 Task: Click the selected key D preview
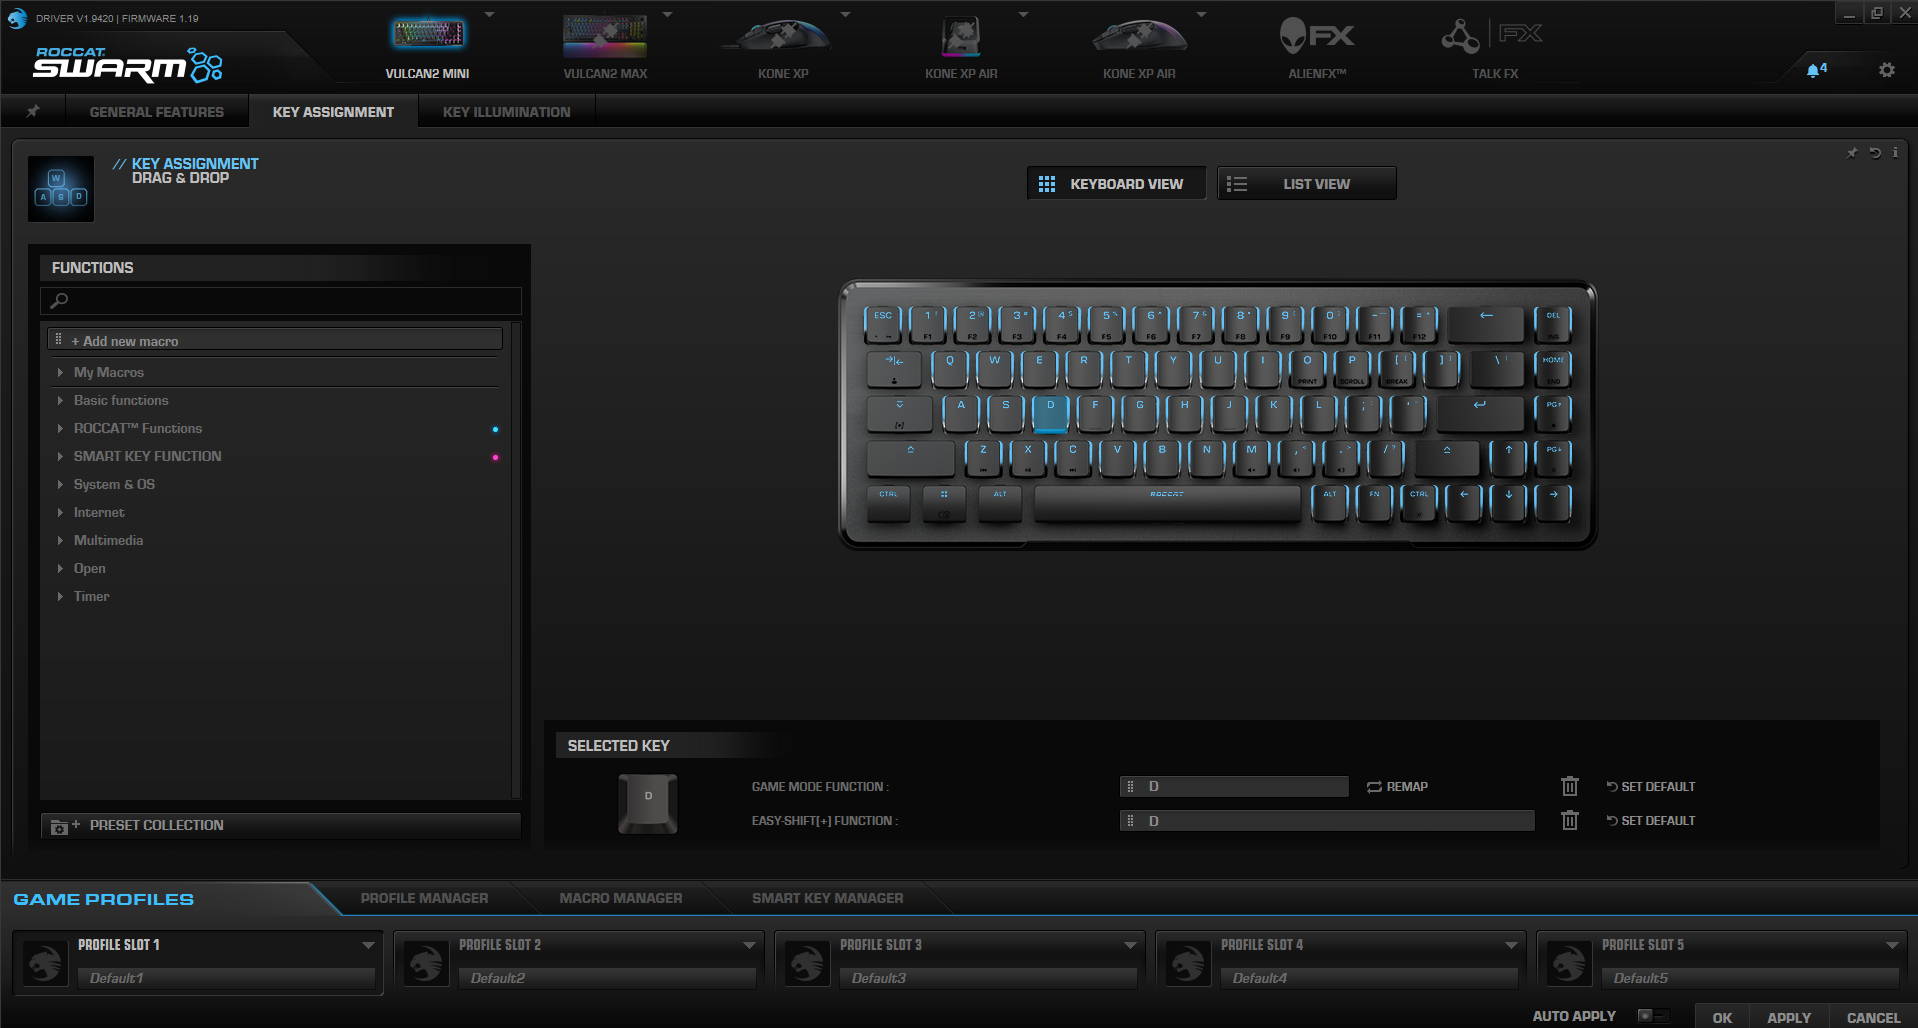(648, 803)
